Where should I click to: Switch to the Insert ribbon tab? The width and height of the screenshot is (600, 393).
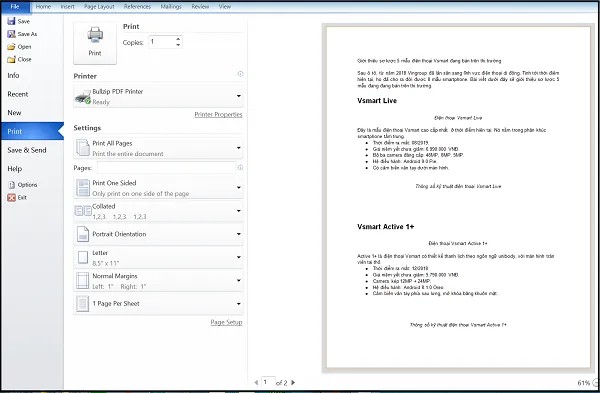click(x=67, y=7)
